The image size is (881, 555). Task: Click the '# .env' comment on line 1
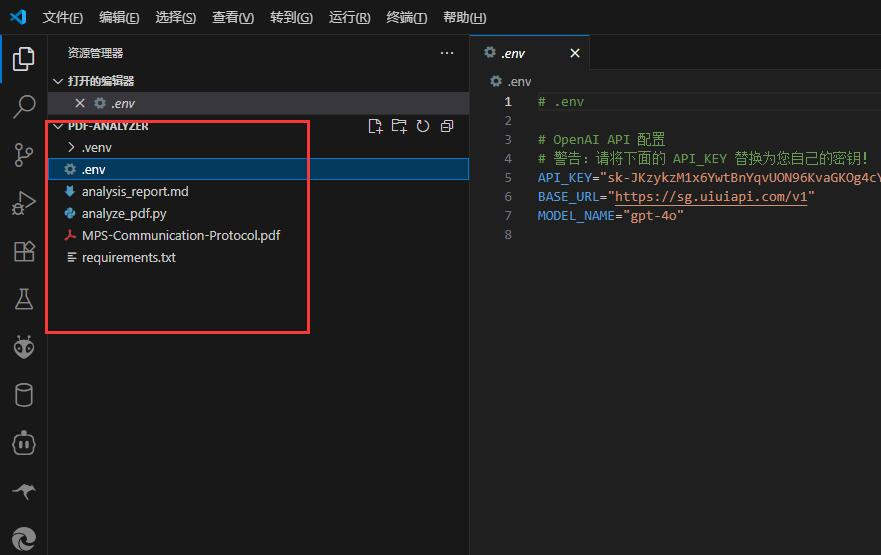point(561,102)
